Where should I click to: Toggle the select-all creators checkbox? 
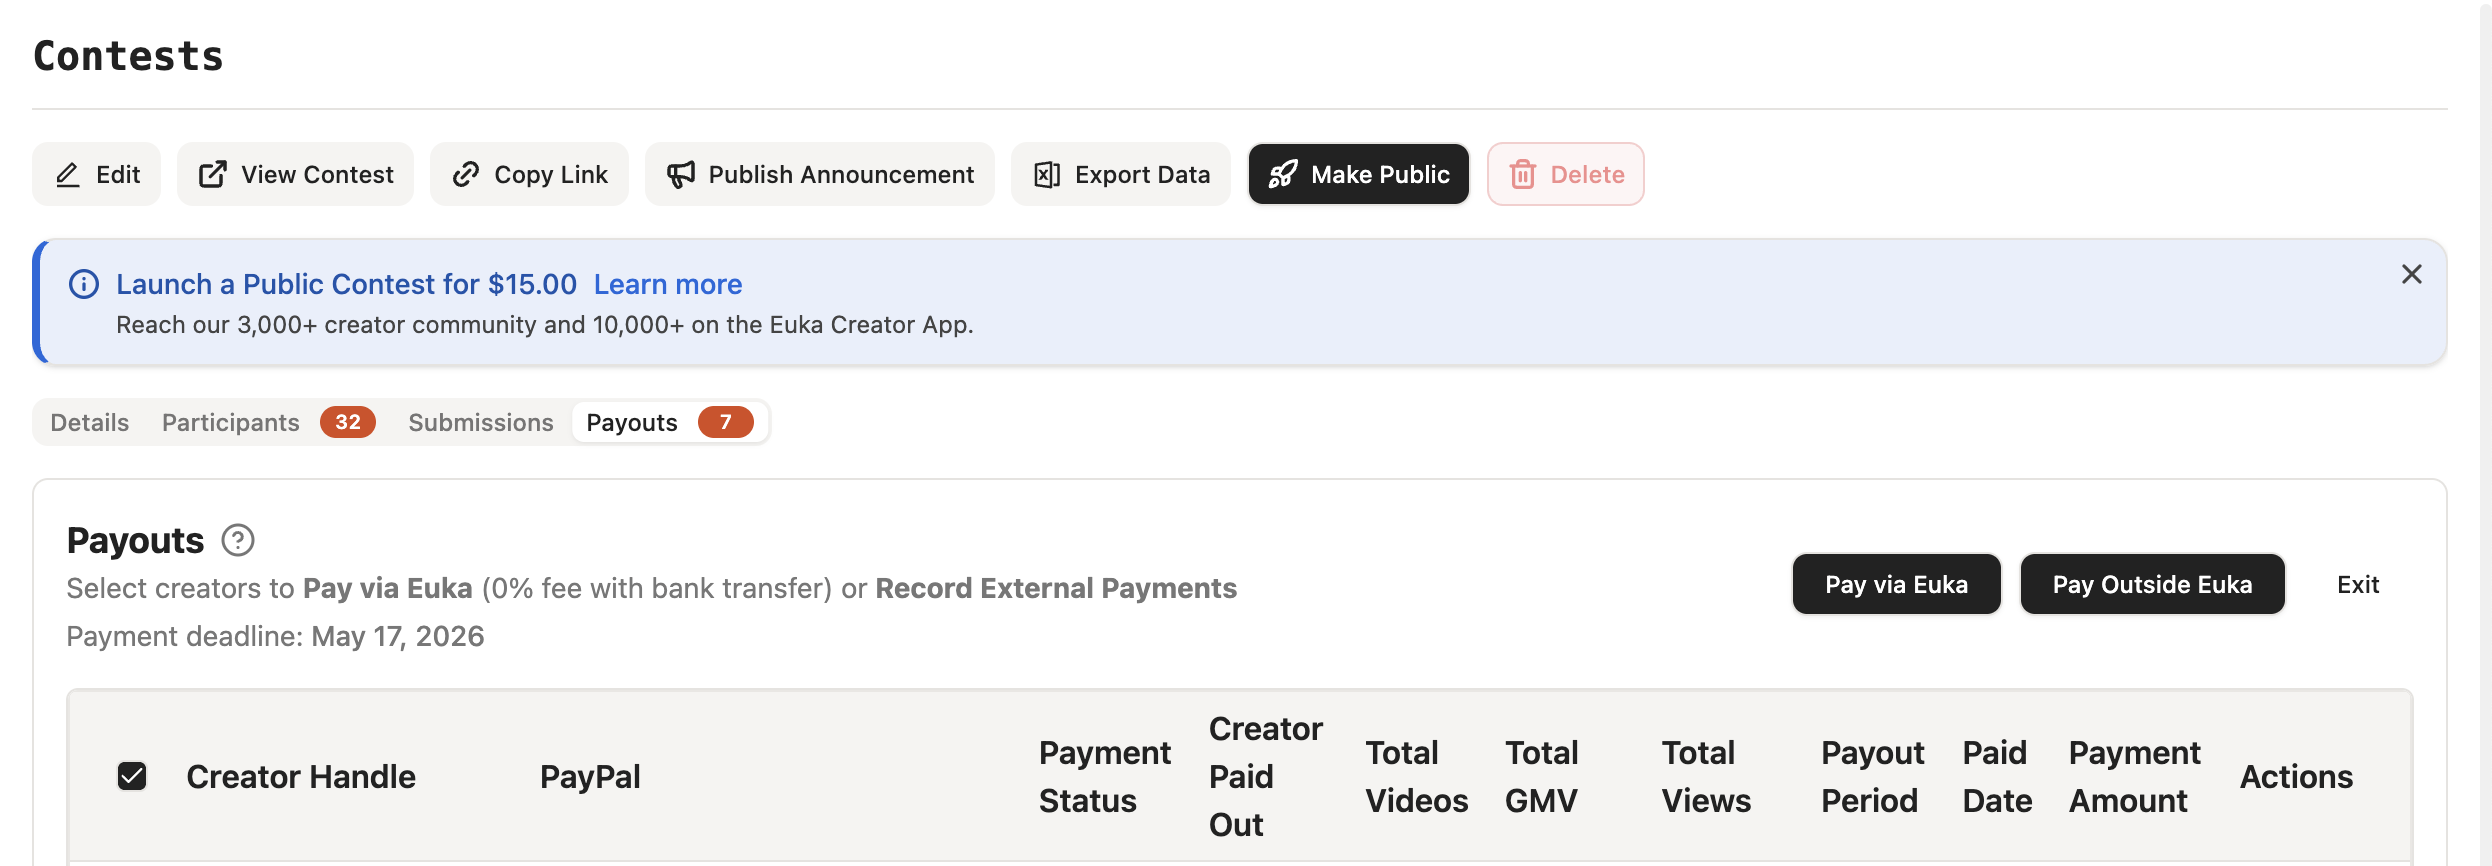pyautogui.click(x=132, y=776)
